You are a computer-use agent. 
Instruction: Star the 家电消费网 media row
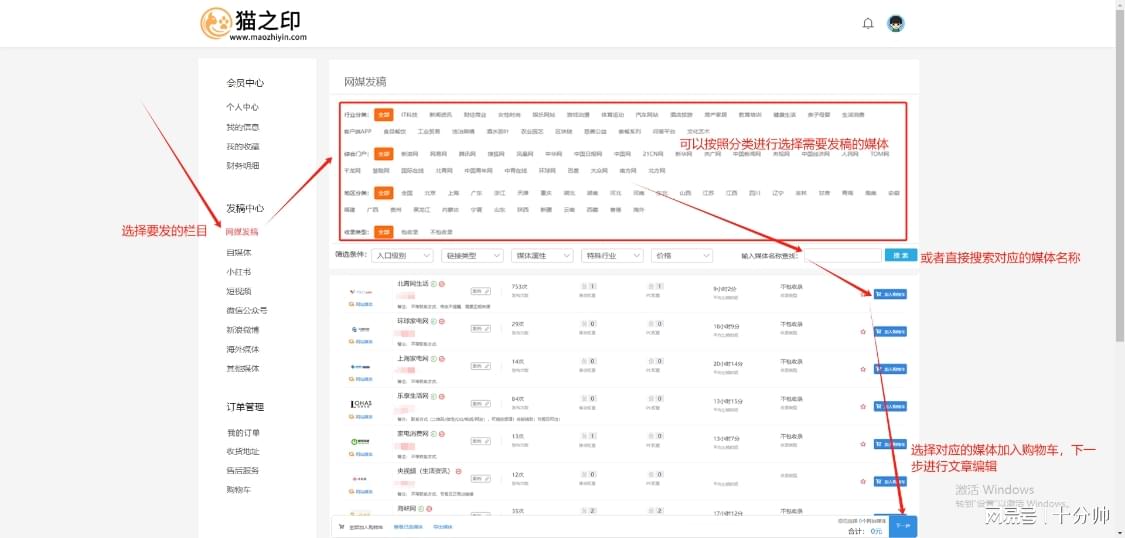pyautogui.click(x=863, y=444)
